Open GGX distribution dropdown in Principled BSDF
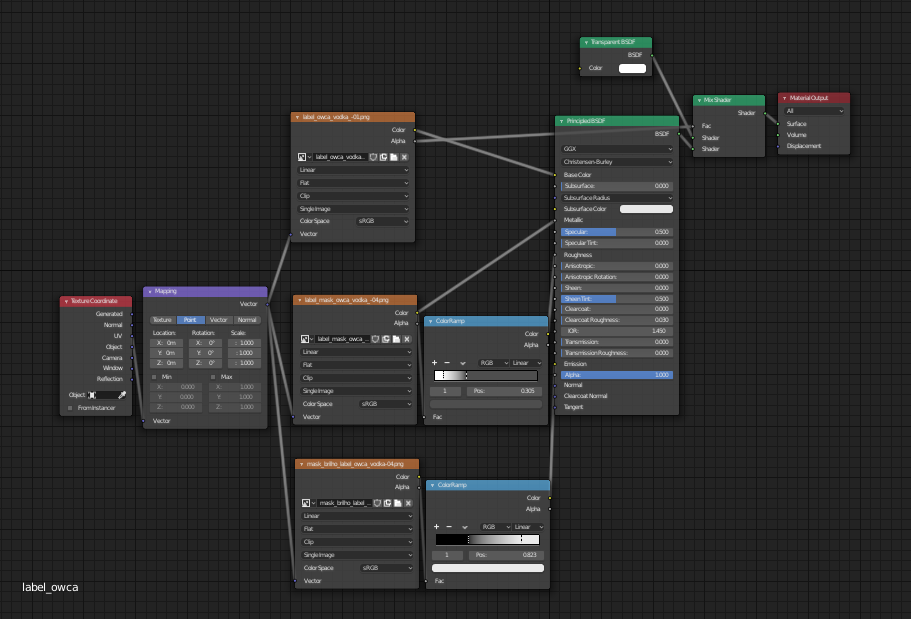This screenshot has height=619, width=911. tap(617, 149)
